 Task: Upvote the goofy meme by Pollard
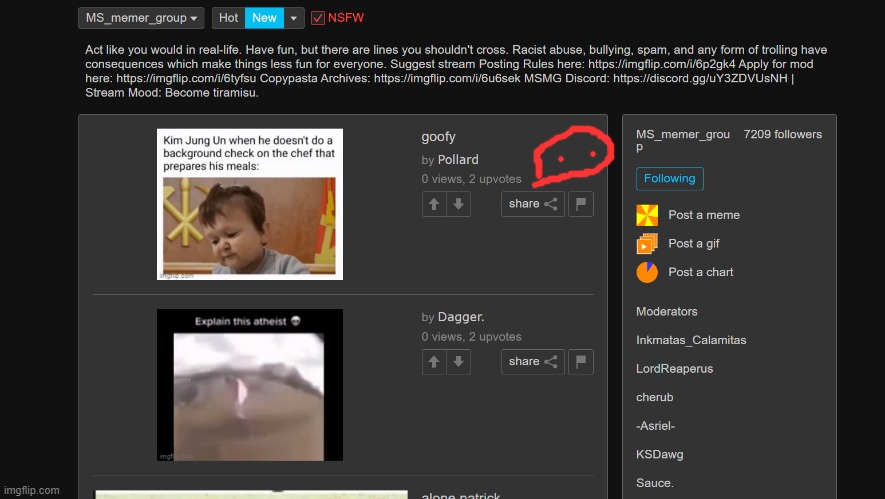[434, 204]
